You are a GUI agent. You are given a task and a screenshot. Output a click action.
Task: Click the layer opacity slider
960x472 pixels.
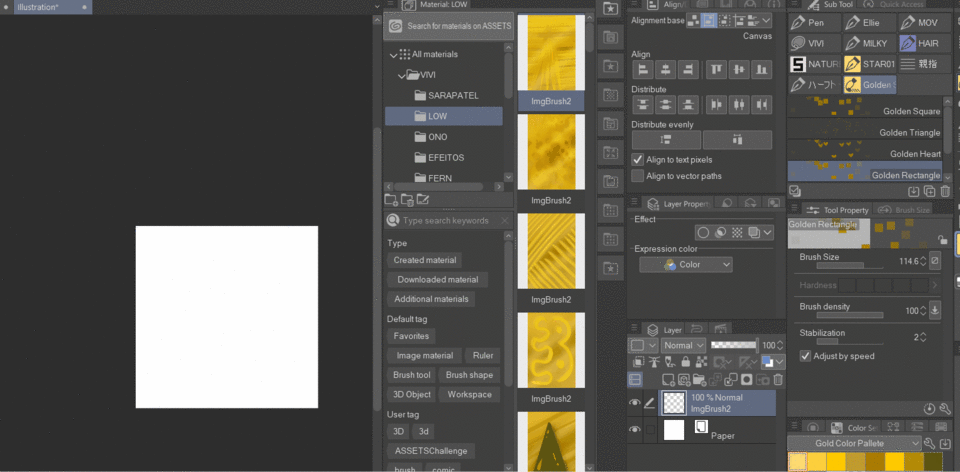pyautogui.click(x=734, y=345)
